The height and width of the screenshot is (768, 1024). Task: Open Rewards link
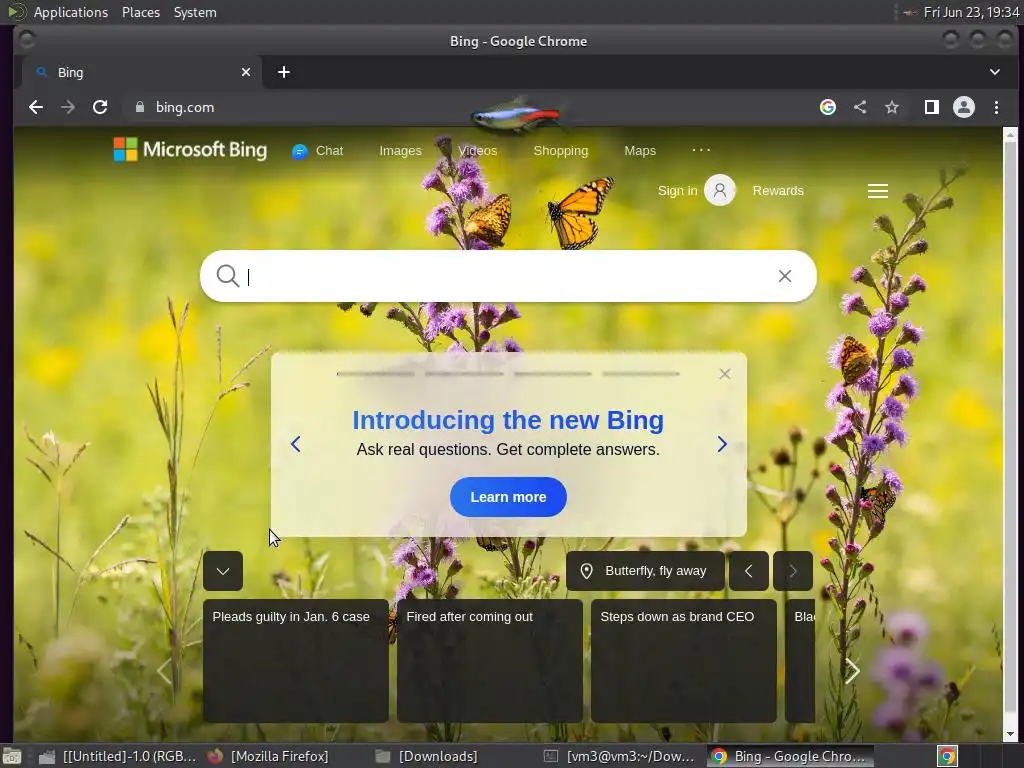coord(778,191)
